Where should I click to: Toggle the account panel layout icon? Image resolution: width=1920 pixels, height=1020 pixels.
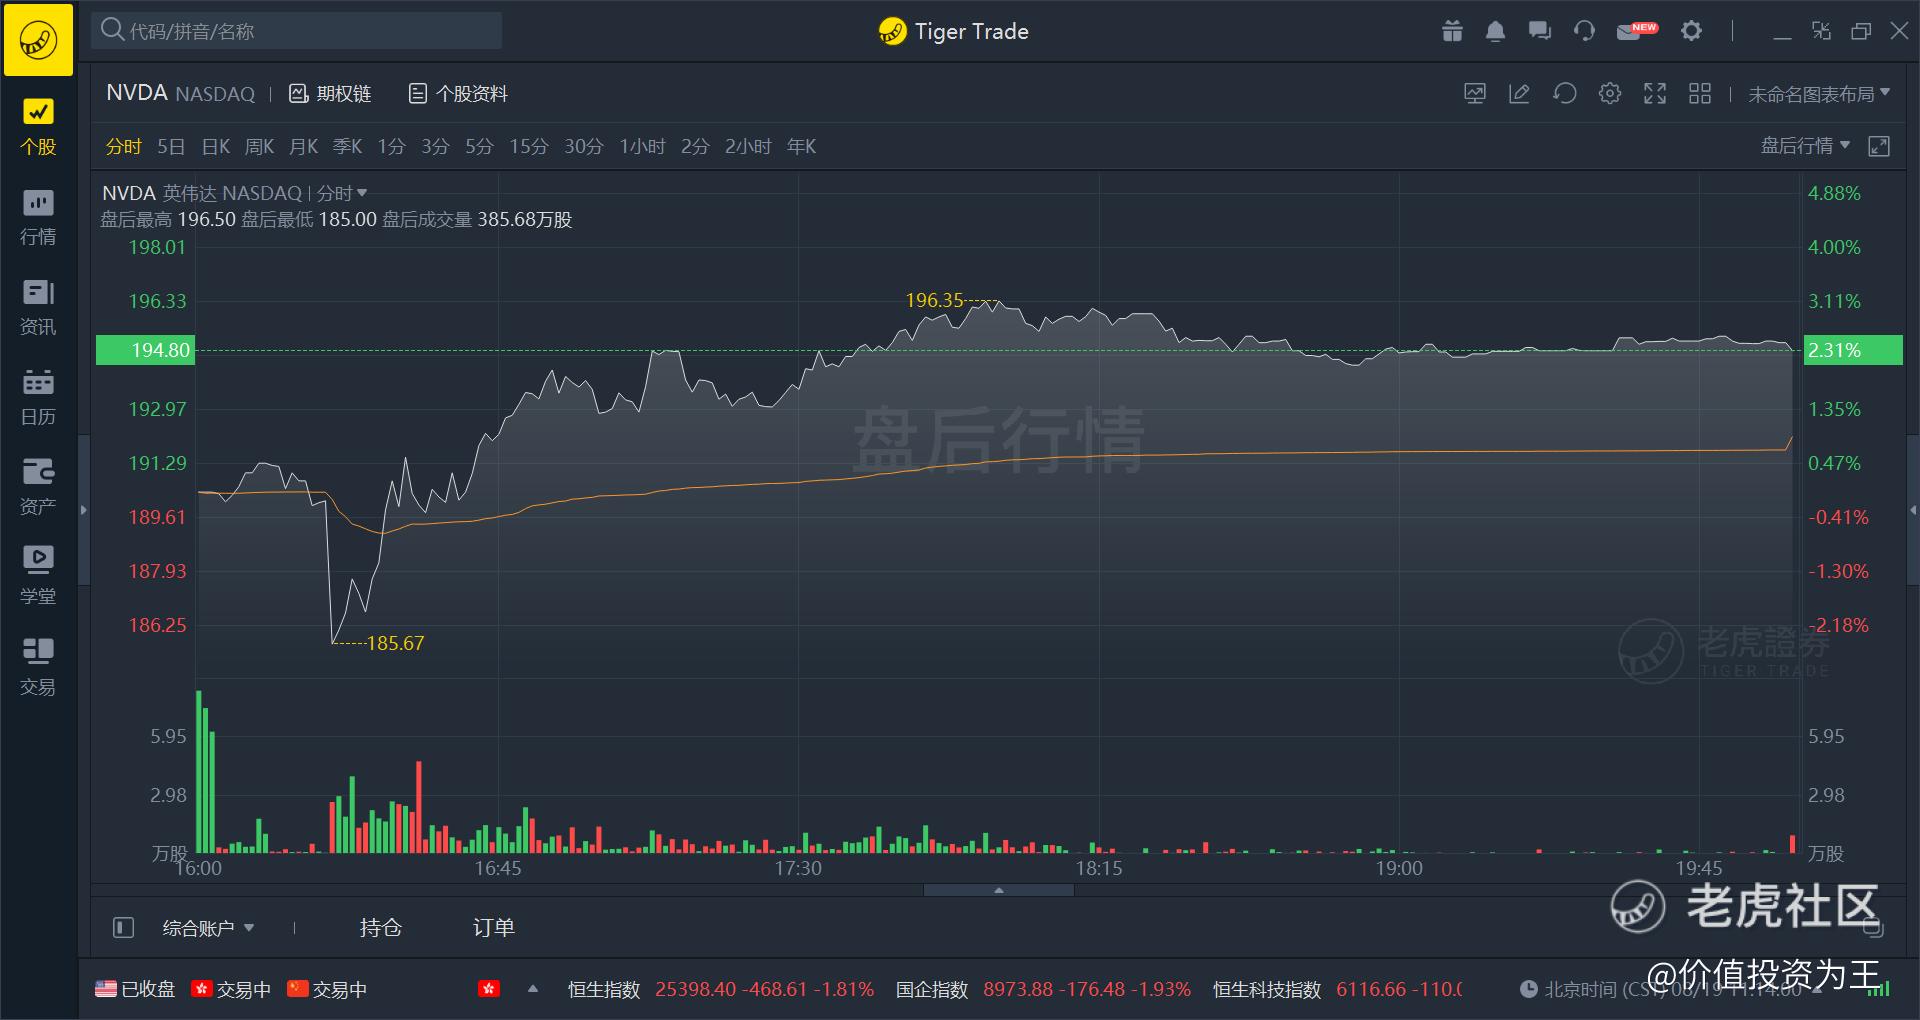pyautogui.click(x=123, y=927)
